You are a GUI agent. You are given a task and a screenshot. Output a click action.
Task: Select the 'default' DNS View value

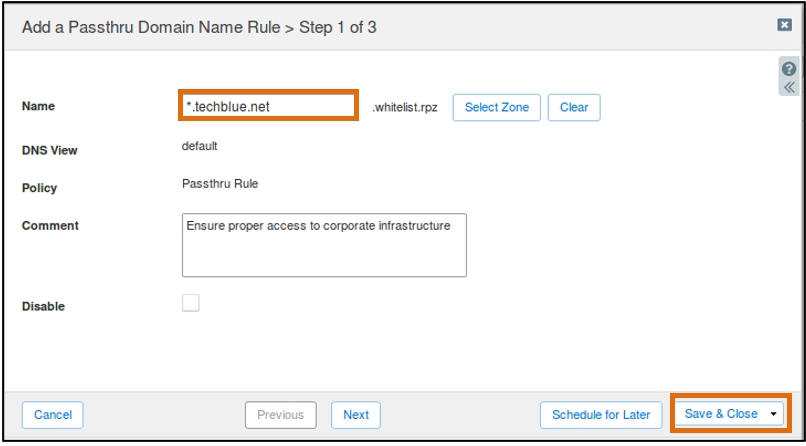tap(199, 146)
